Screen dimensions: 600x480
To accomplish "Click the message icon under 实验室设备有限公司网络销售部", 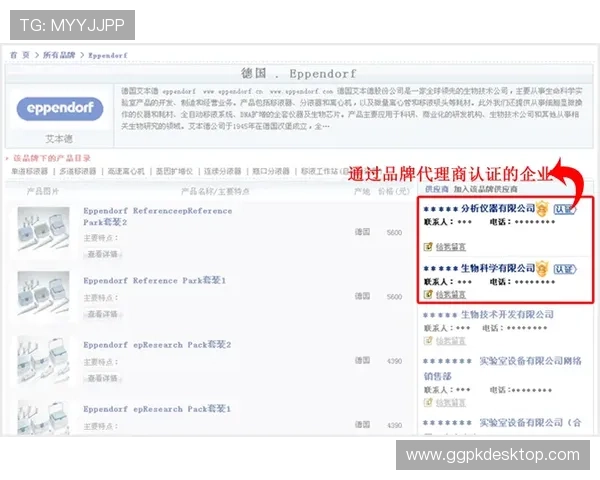I will pyautogui.click(x=428, y=402).
